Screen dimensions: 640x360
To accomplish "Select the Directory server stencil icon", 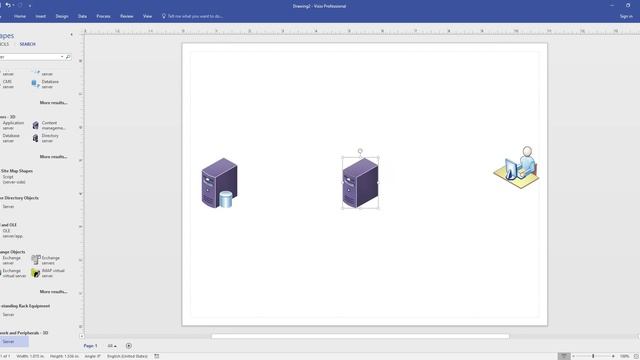I will point(36,138).
